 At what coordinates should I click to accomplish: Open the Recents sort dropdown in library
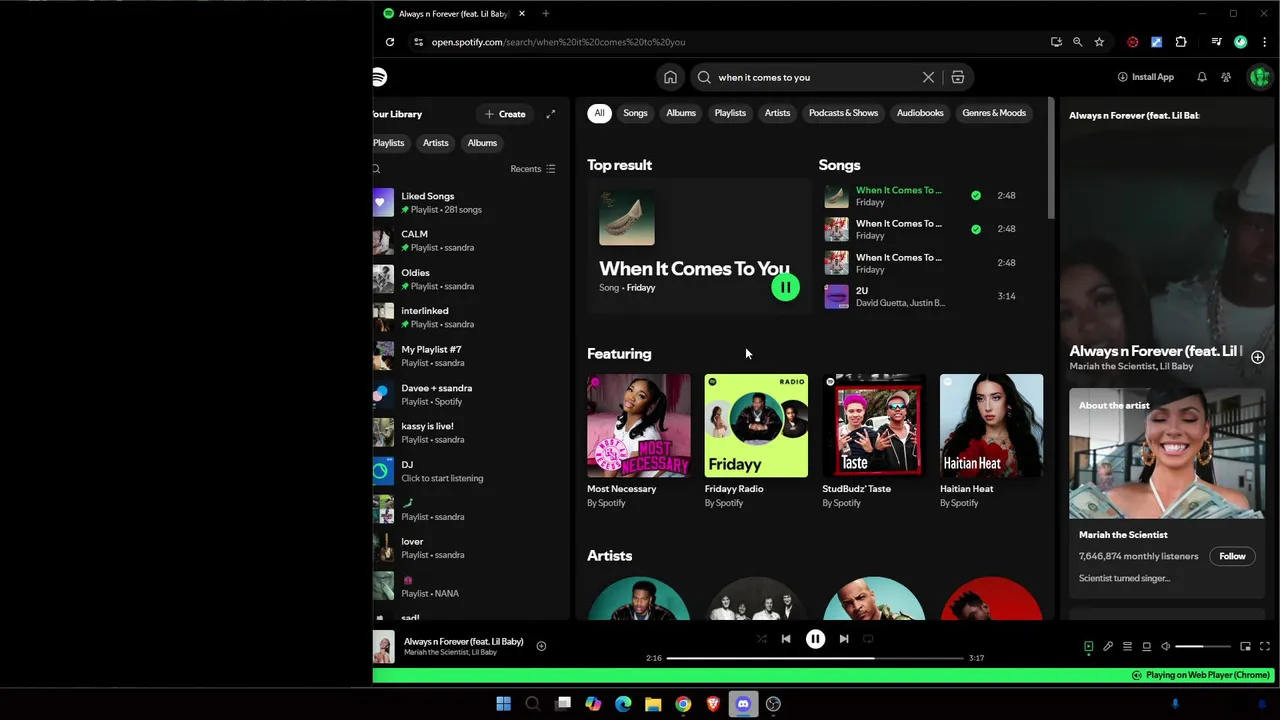(x=533, y=169)
